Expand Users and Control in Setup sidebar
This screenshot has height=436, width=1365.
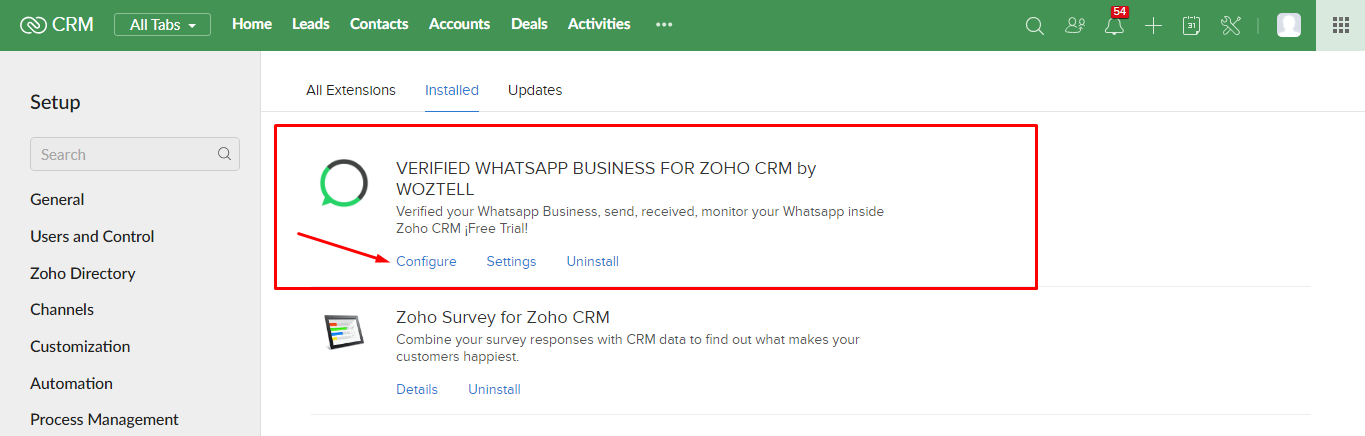92,236
